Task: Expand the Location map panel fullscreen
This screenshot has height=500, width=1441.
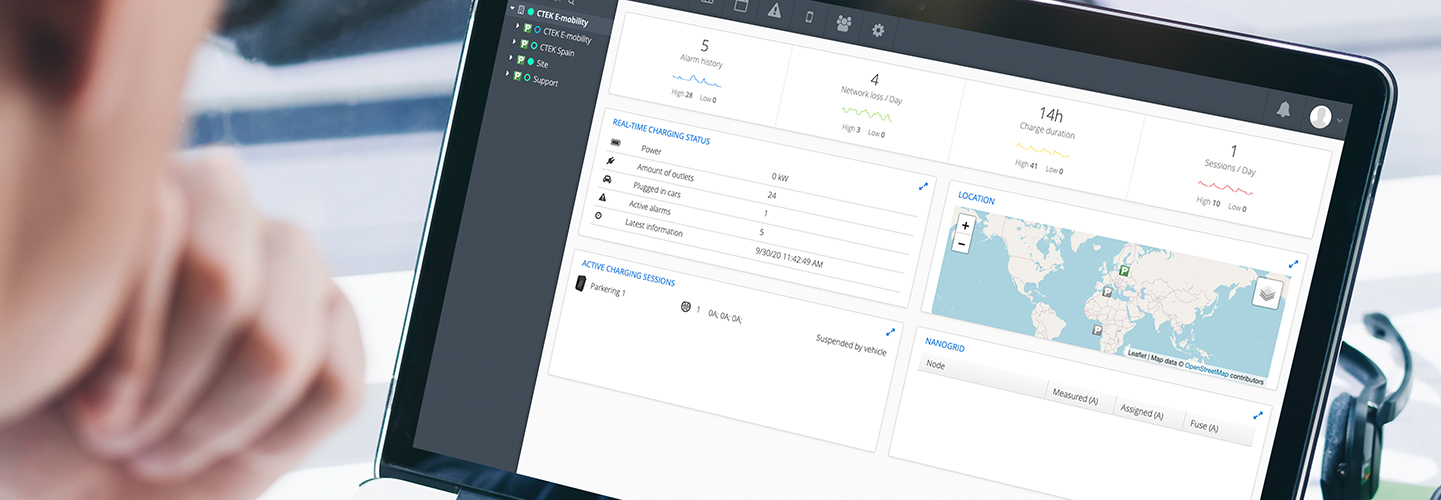Action: tap(1293, 265)
